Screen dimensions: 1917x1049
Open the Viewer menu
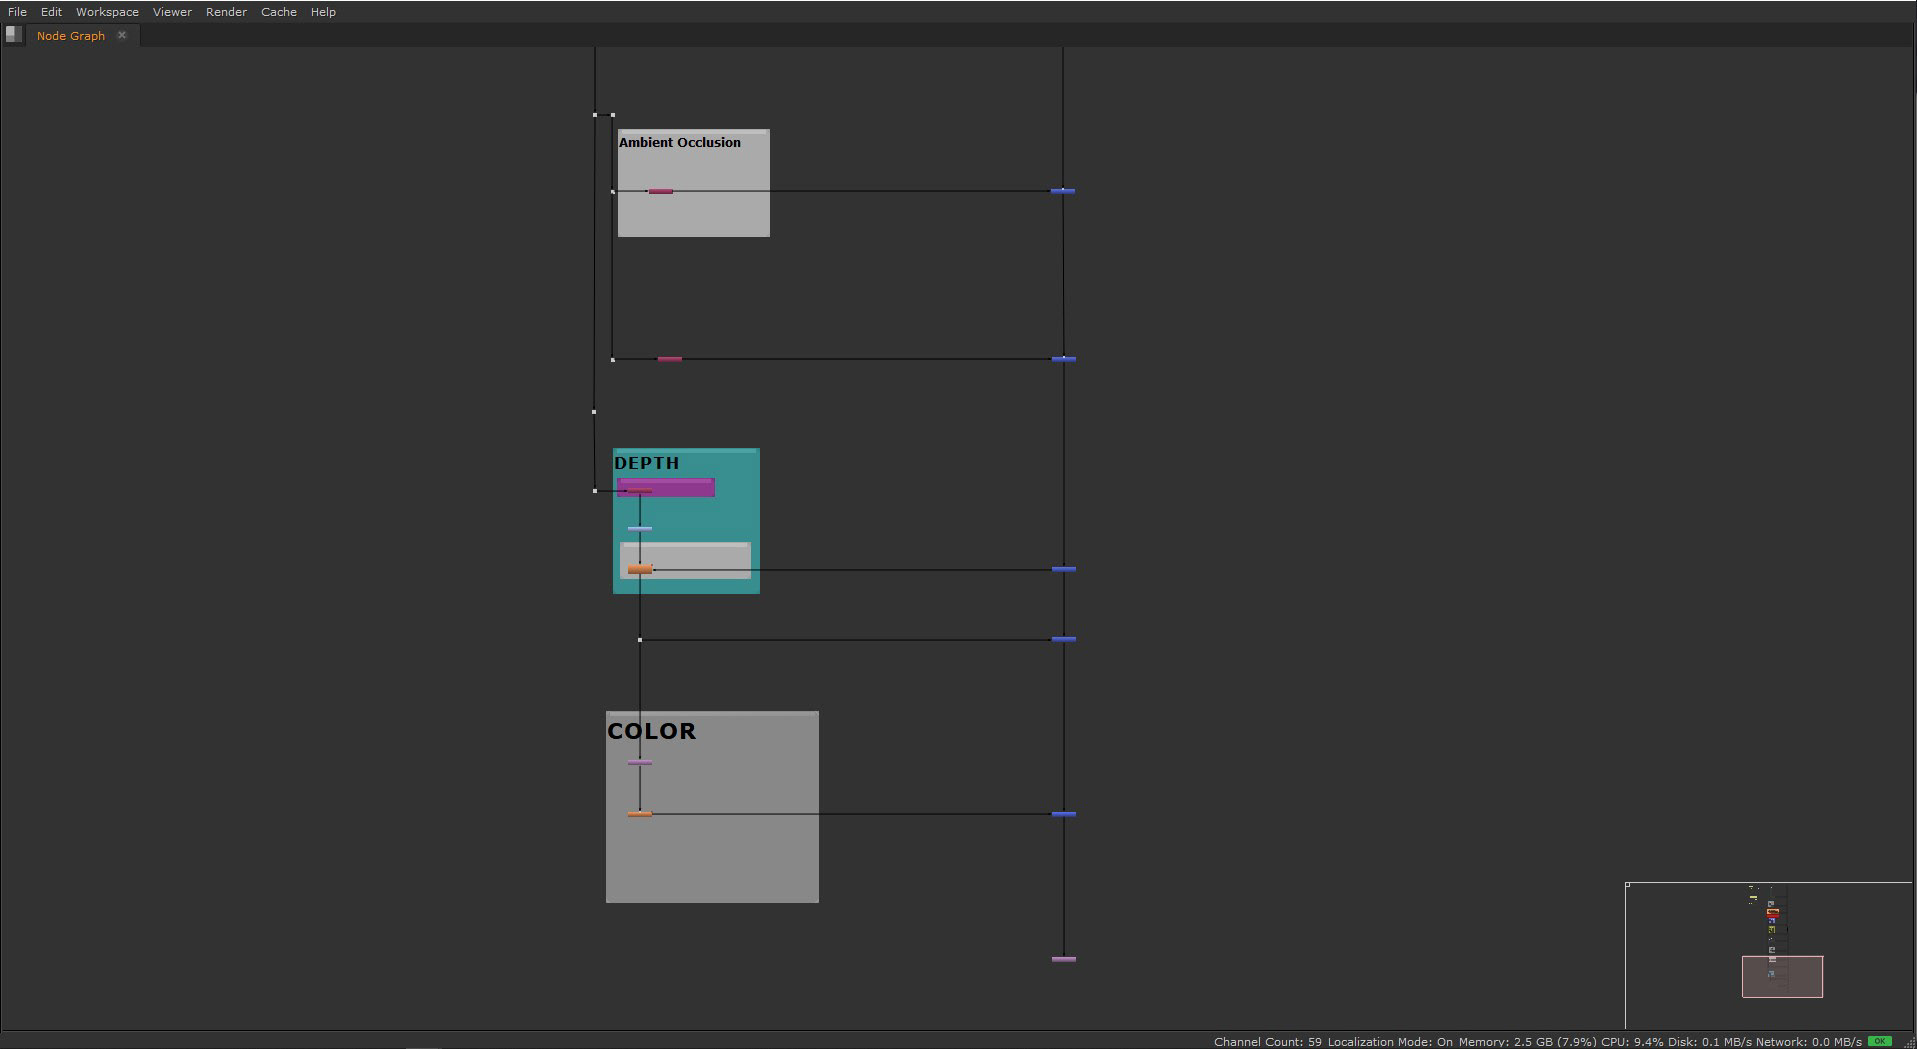coord(172,12)
